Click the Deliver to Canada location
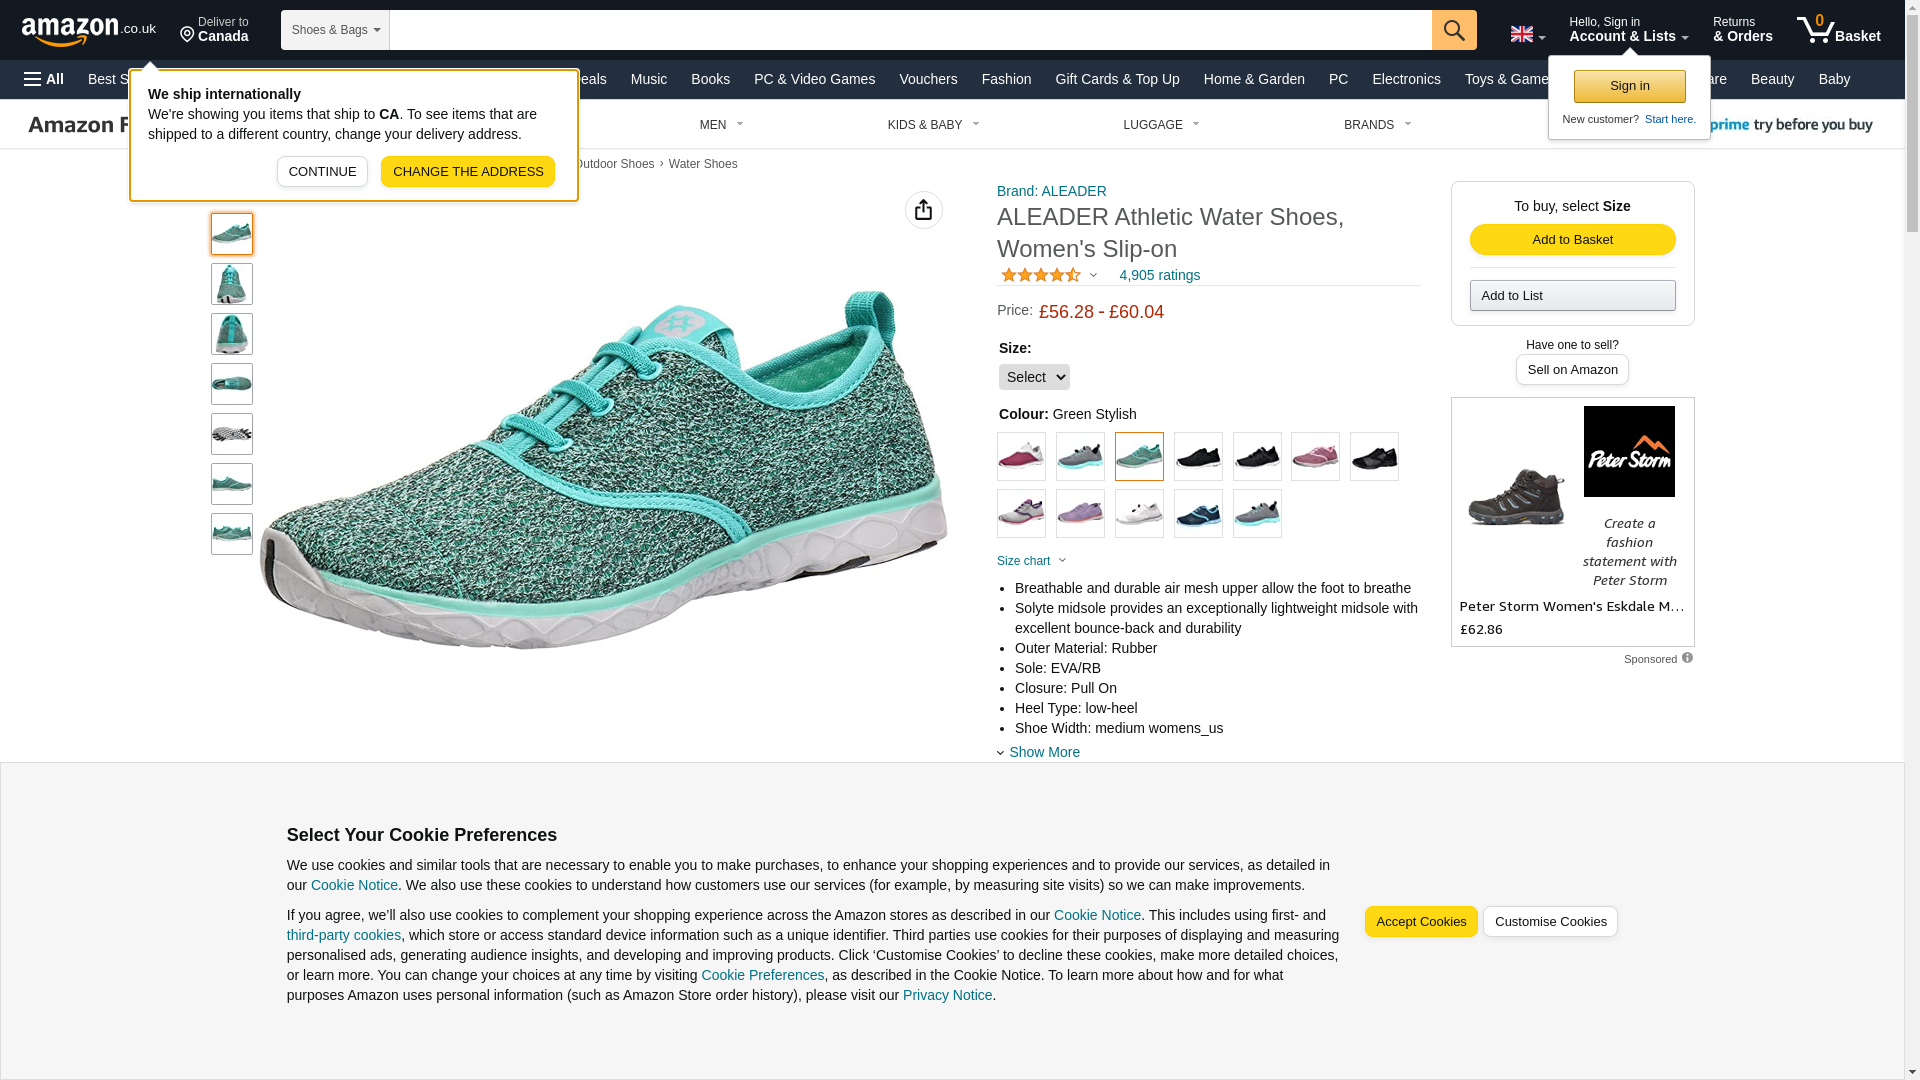 [215, 30]
